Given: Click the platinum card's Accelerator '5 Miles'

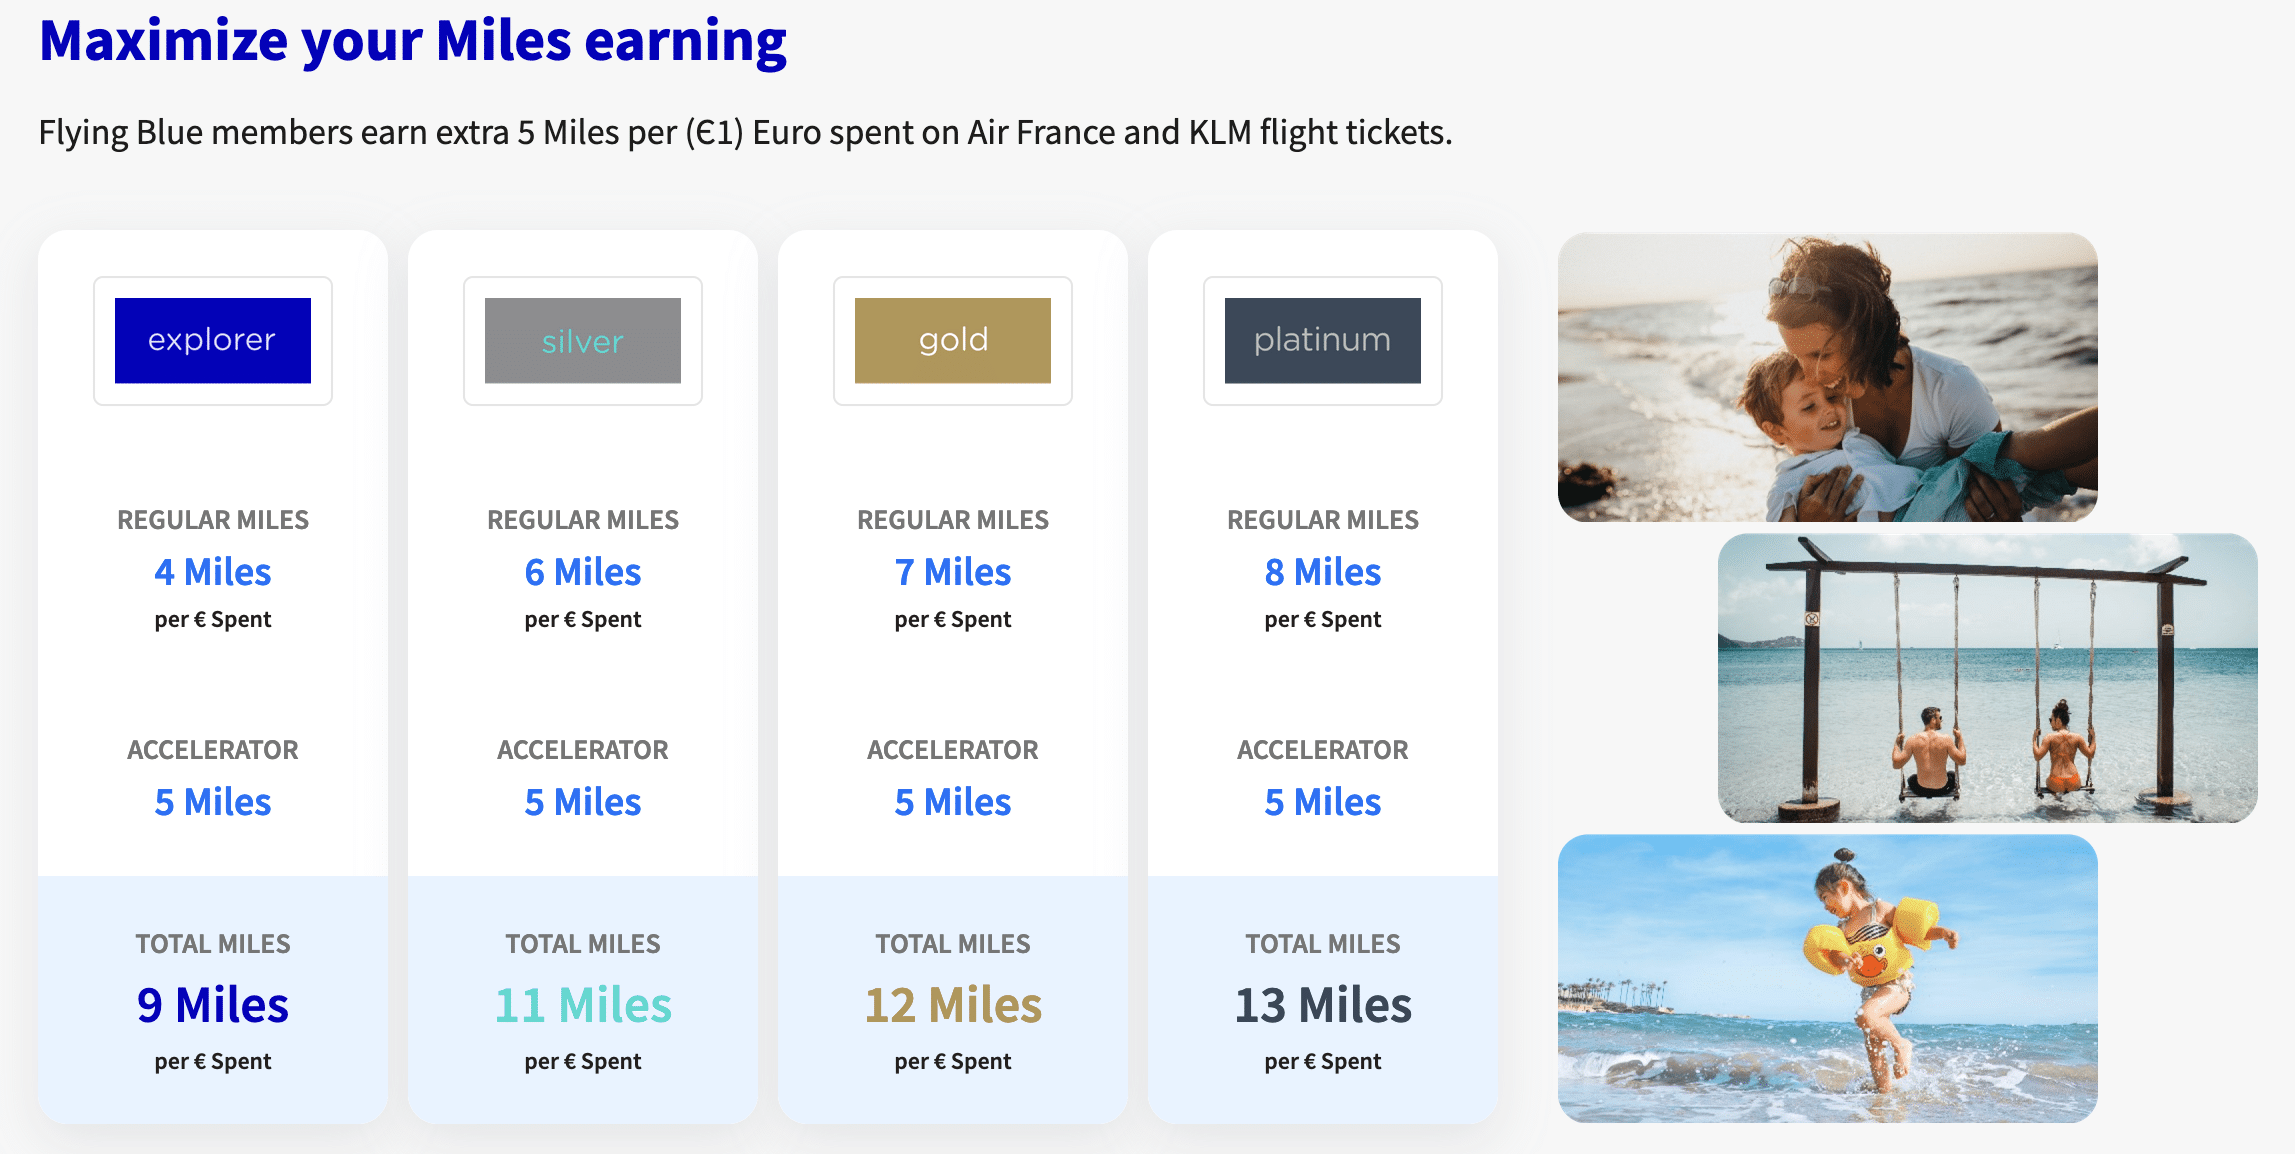Looking at the screenshot, I should tap(1323, 802).
